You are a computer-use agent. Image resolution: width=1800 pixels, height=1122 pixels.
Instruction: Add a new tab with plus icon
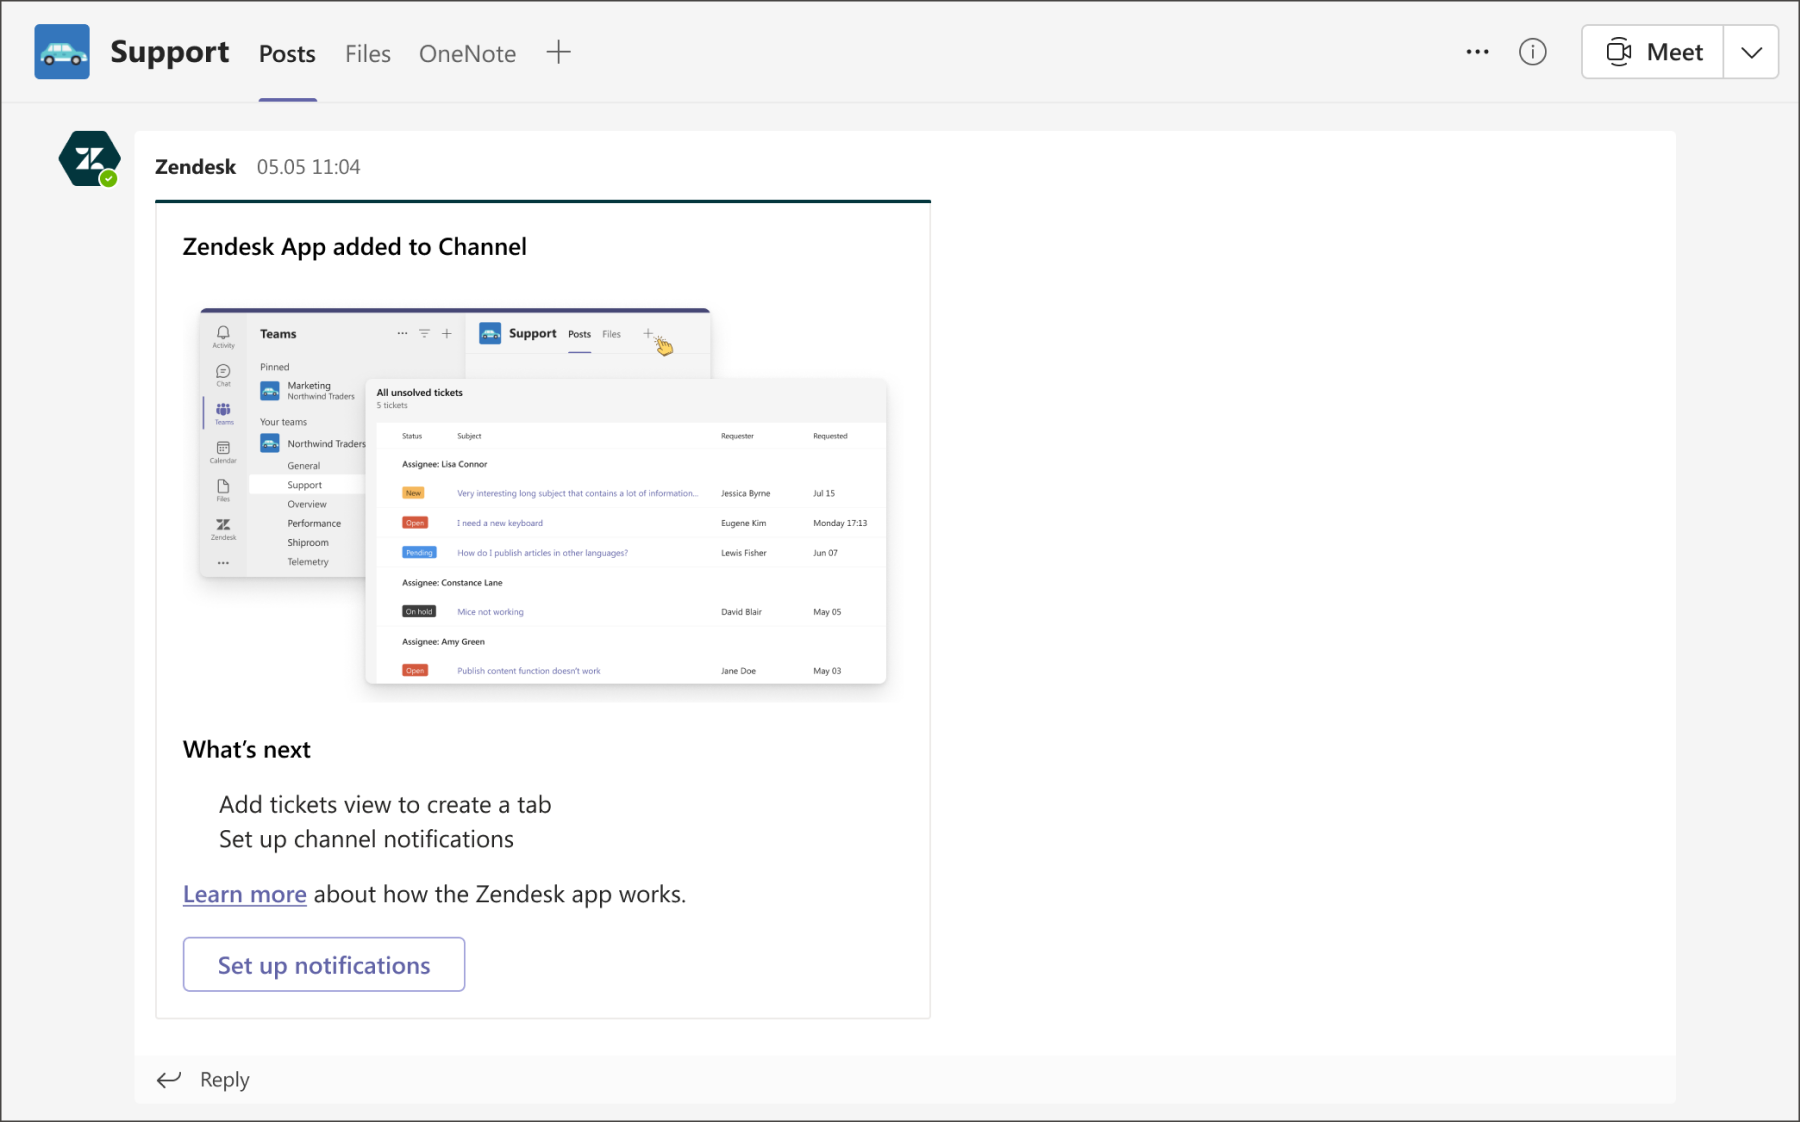pos(559,52)
